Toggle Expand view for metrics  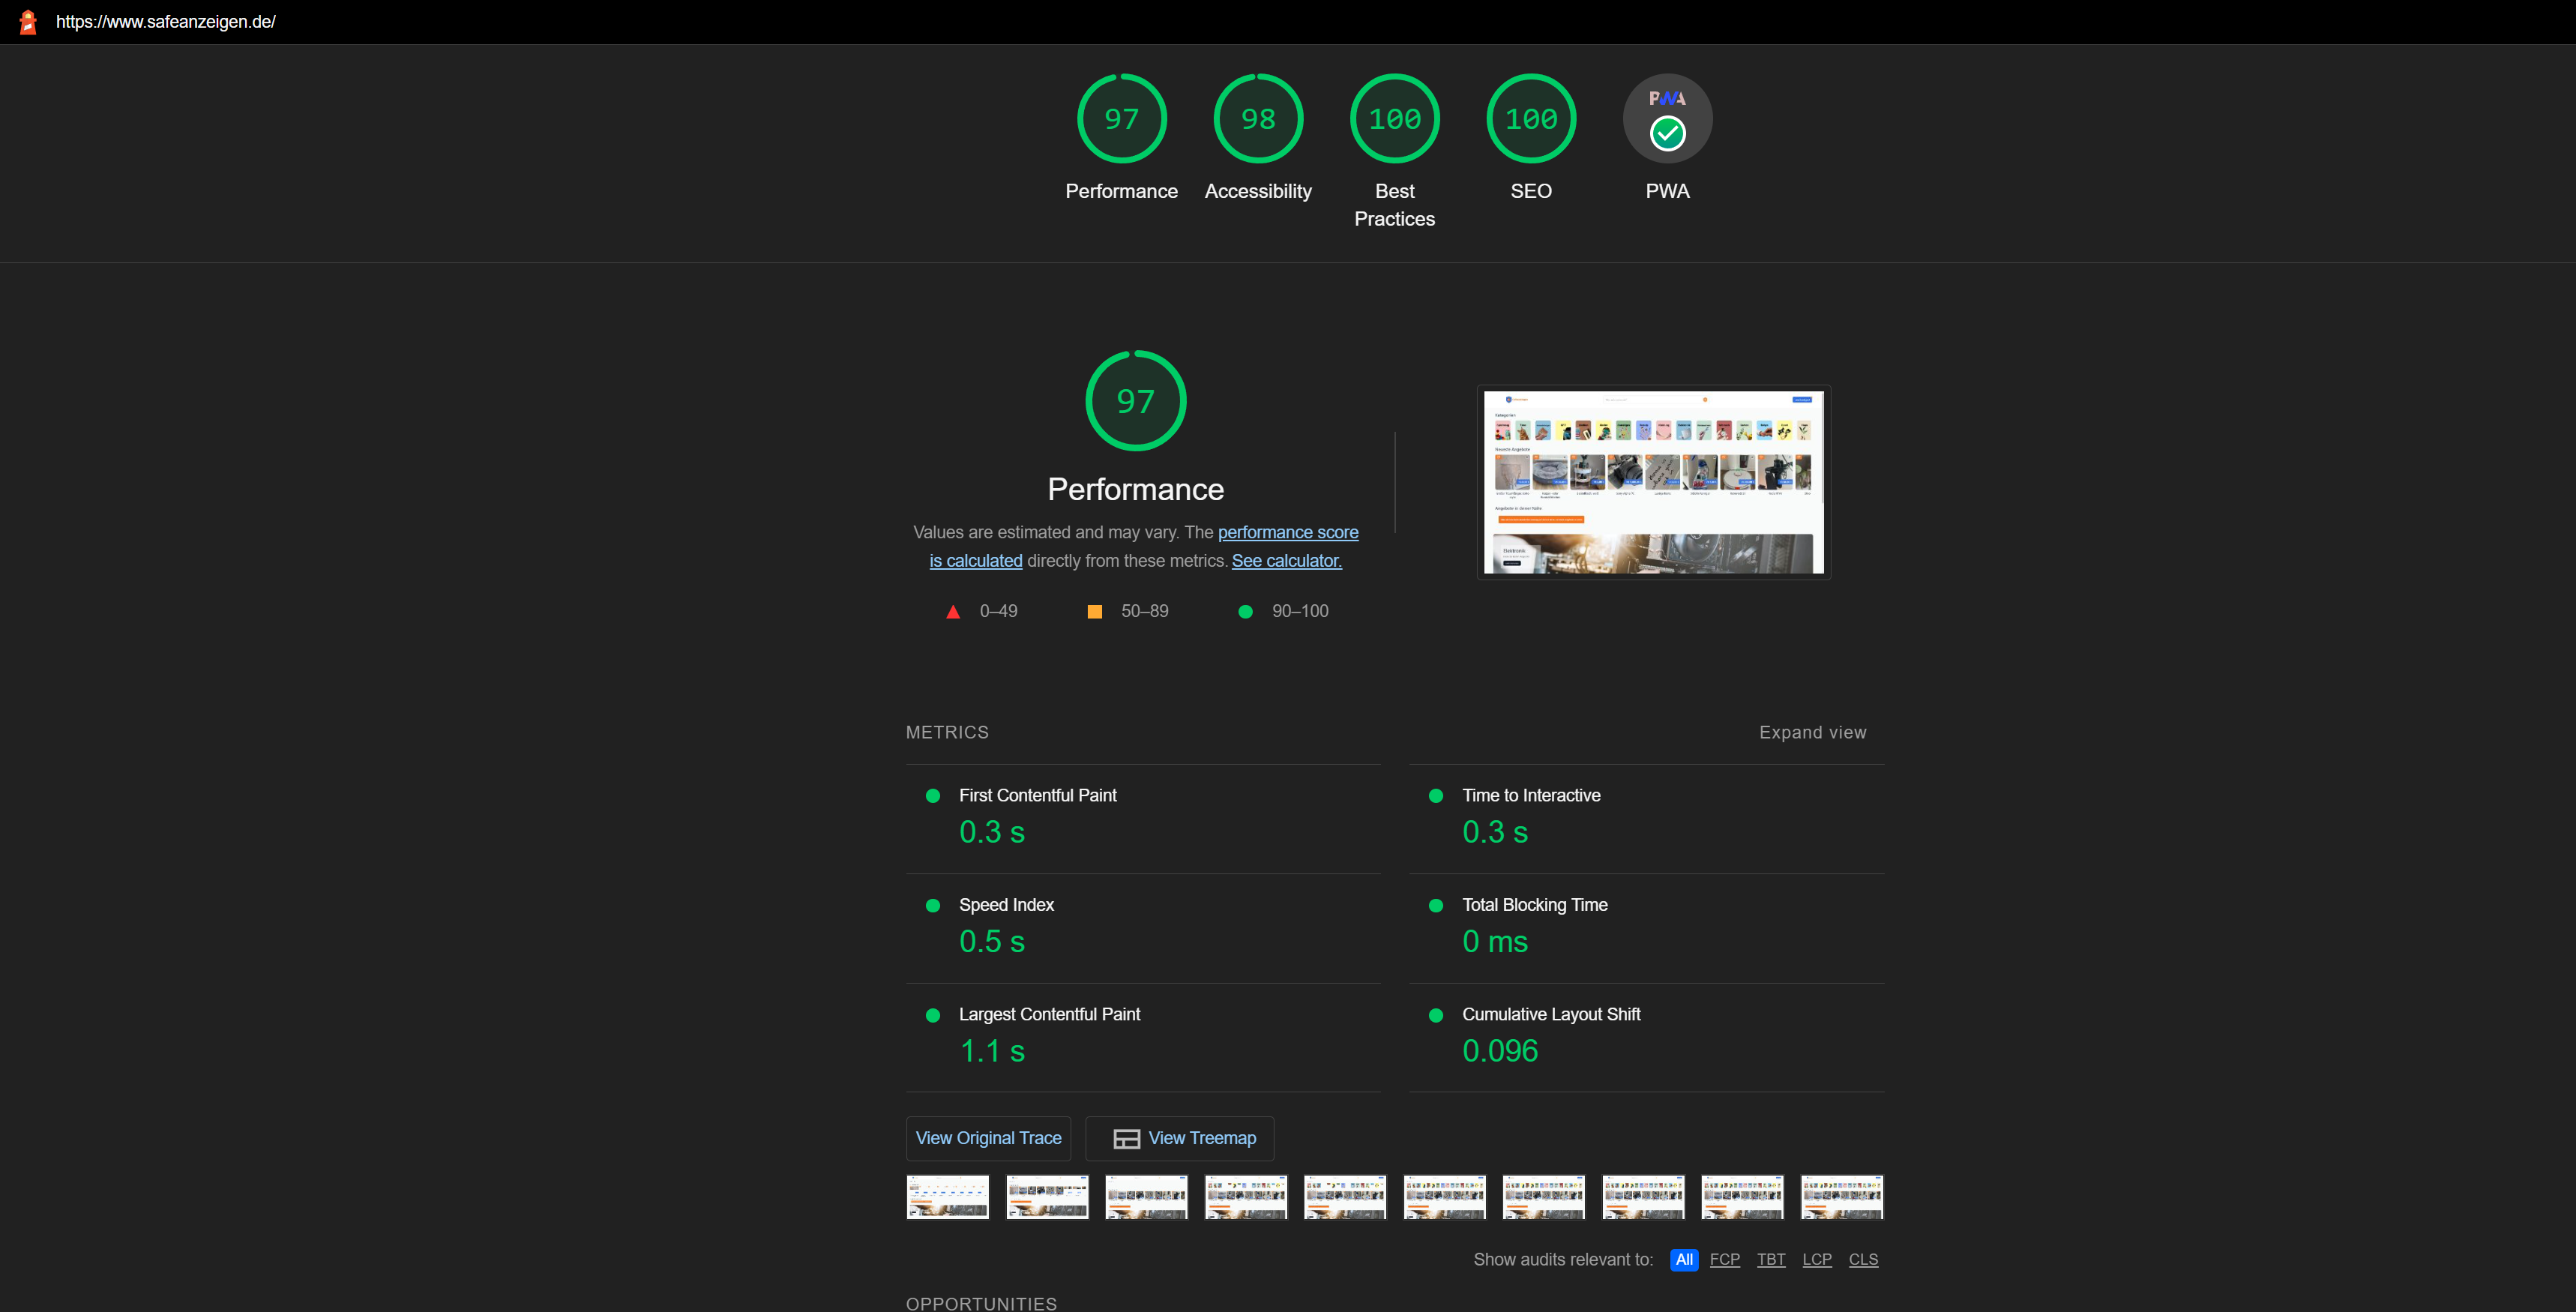pyautogui.click(x=1812, y=733)
